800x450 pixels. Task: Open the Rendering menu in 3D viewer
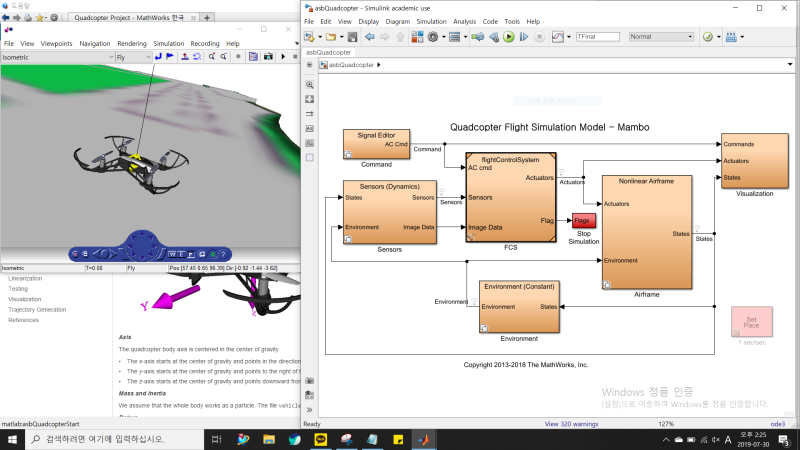click(x=132, y=43)
